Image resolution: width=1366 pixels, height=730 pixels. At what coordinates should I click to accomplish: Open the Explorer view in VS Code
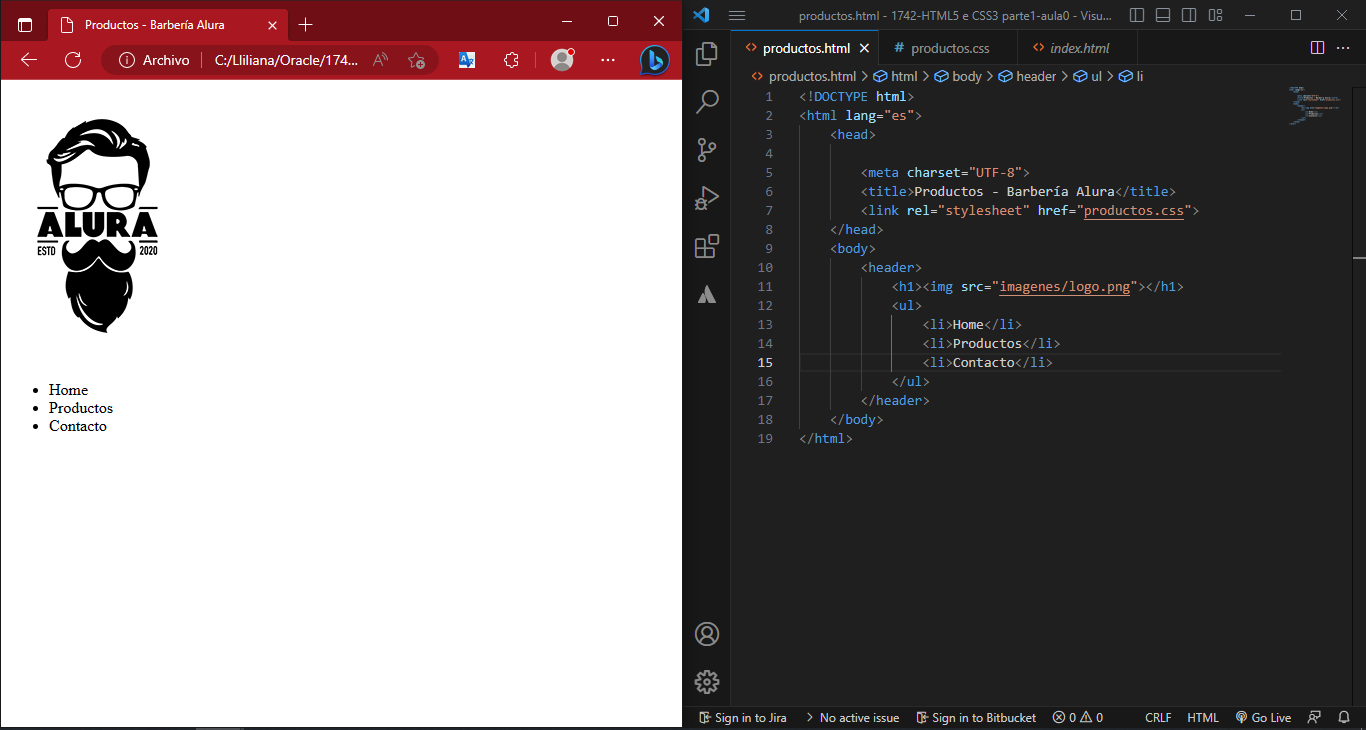(707, 53)
